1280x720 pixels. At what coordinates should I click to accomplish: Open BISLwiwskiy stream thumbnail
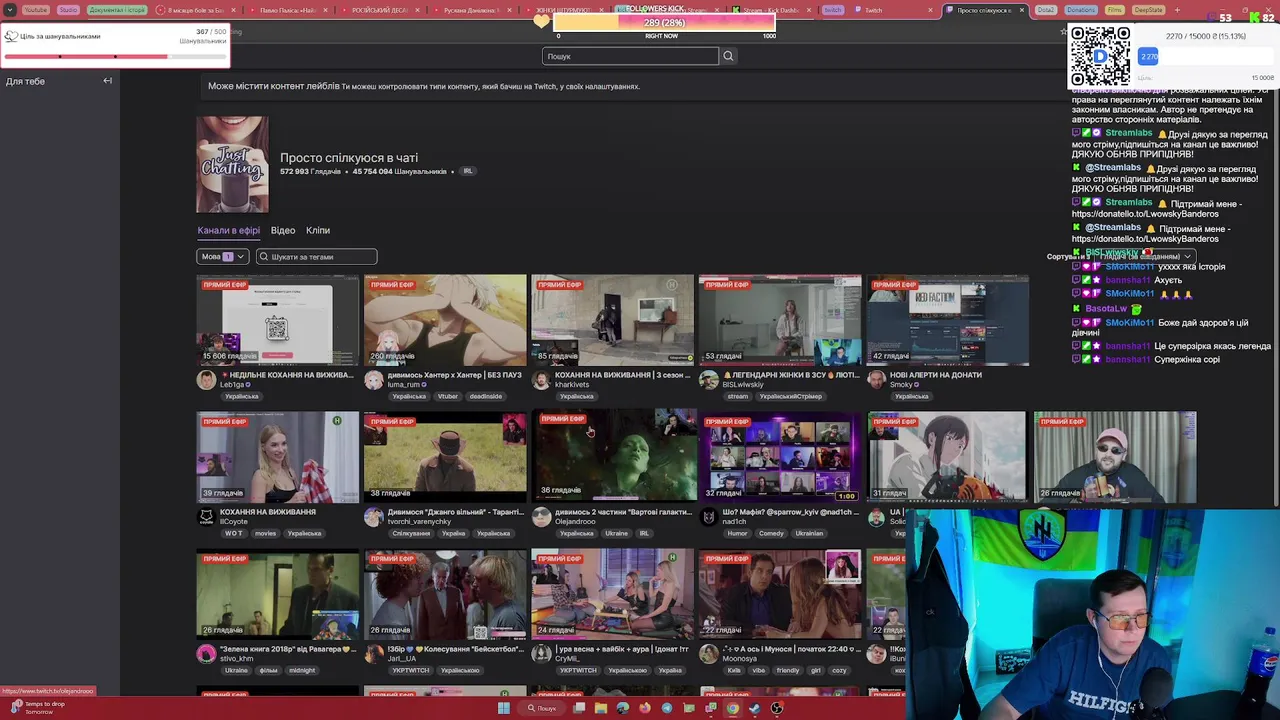(780, 320)
